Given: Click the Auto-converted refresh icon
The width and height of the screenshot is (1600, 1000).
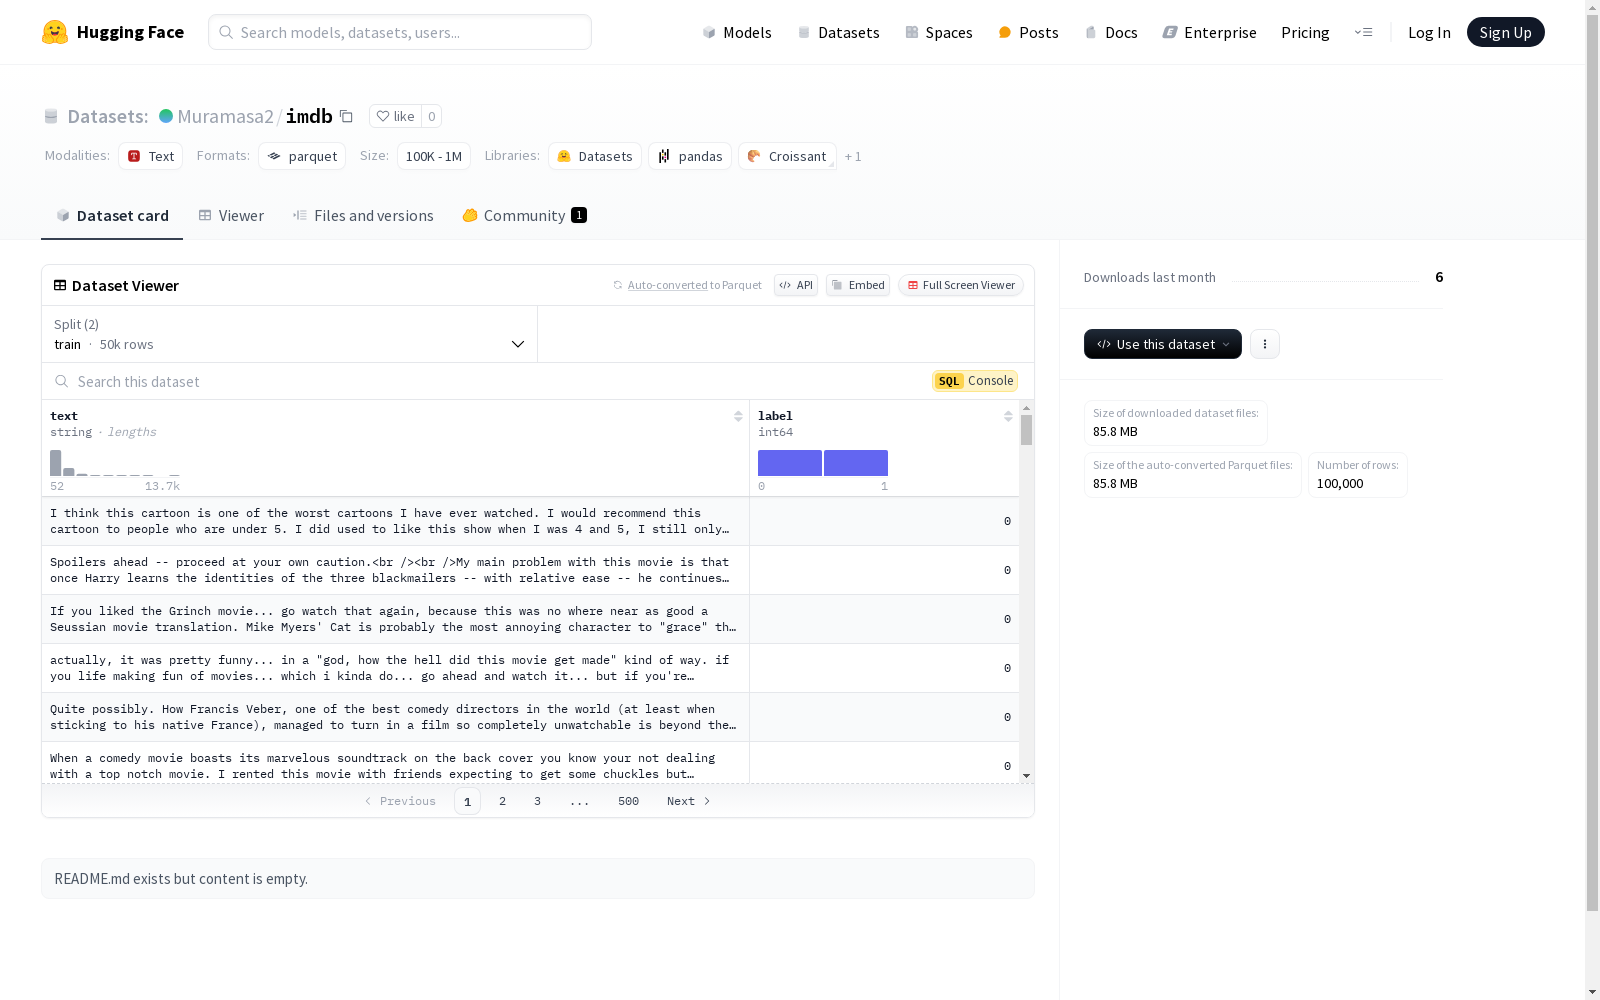Looking at the screenshot, I should point(618,285).
